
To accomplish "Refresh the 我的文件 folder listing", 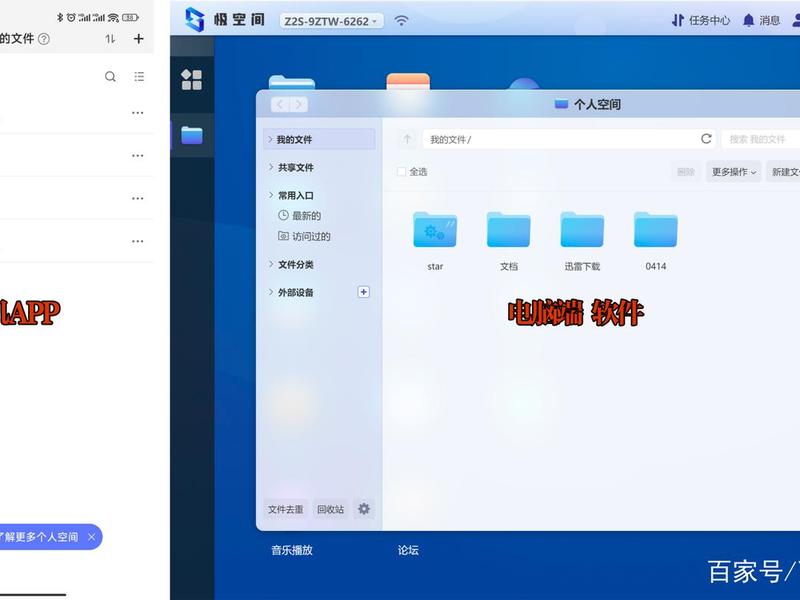I will (x=706, y=139).
